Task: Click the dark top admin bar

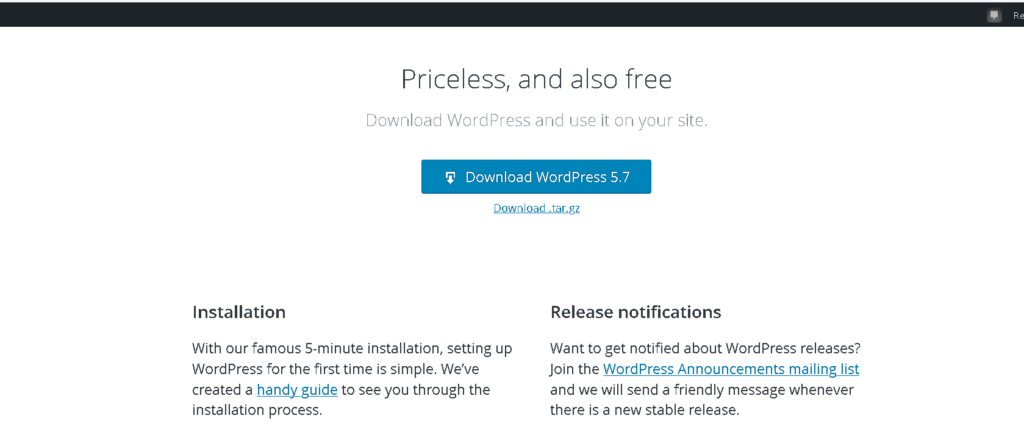Action: pyautogui.click(x=512, y=14)
